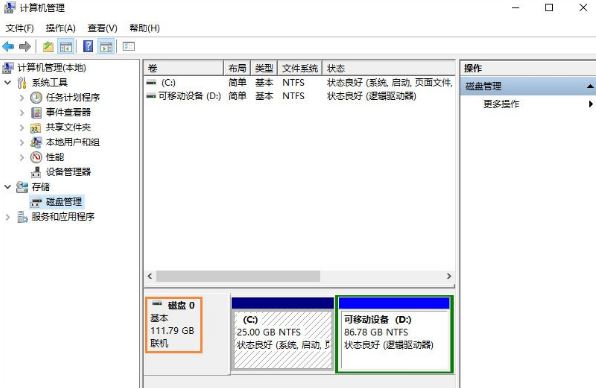Click the 卷 column header
Viewport: 596px width, 388px height.
(184, 68)
